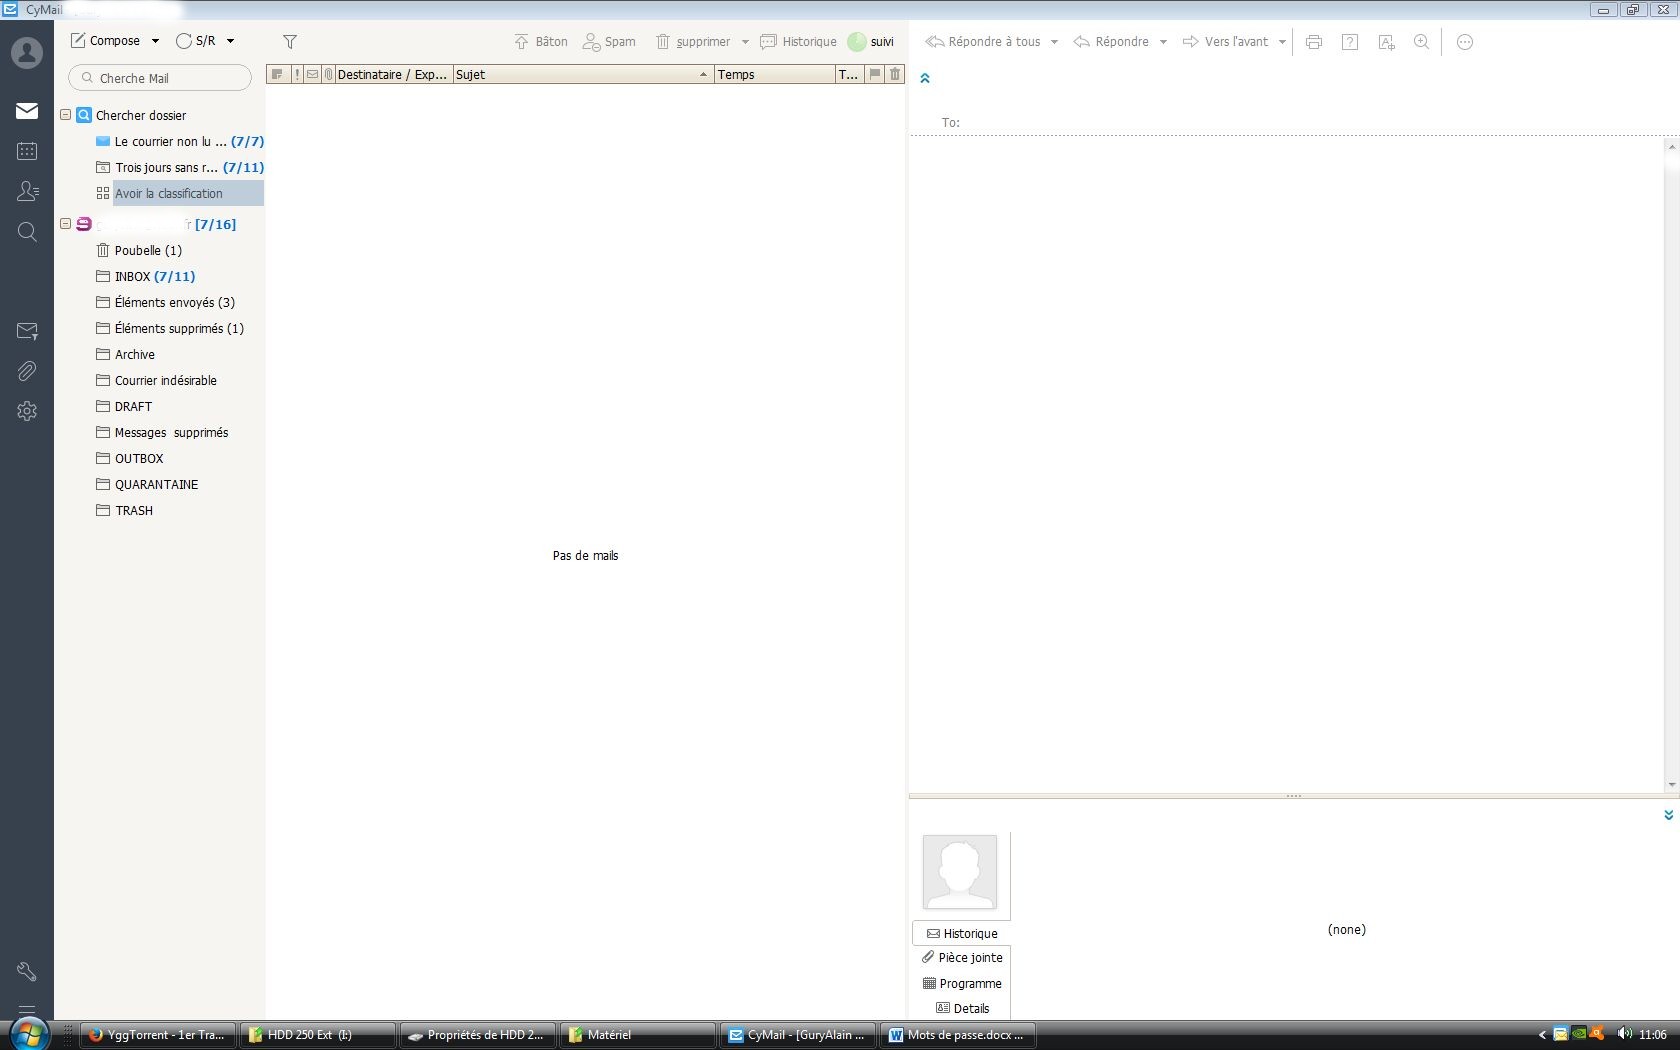The width and height of the screenshot is (1680, 1050).
Task: Open the Compose dropdown arrow
Action: point(155,41)
